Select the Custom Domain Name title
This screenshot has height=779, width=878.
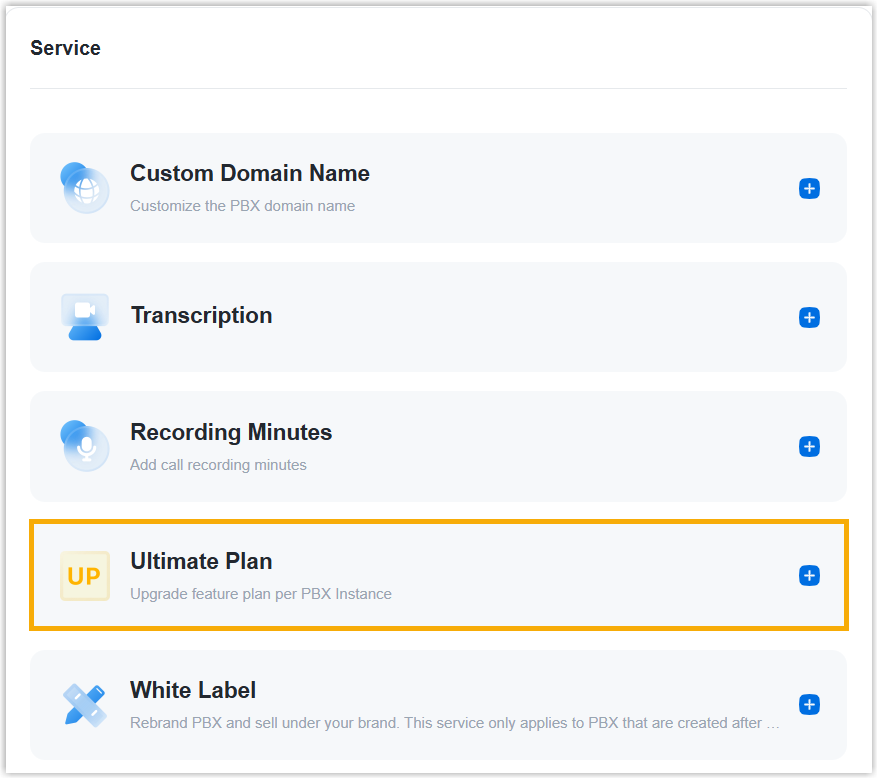pos(250,173)
